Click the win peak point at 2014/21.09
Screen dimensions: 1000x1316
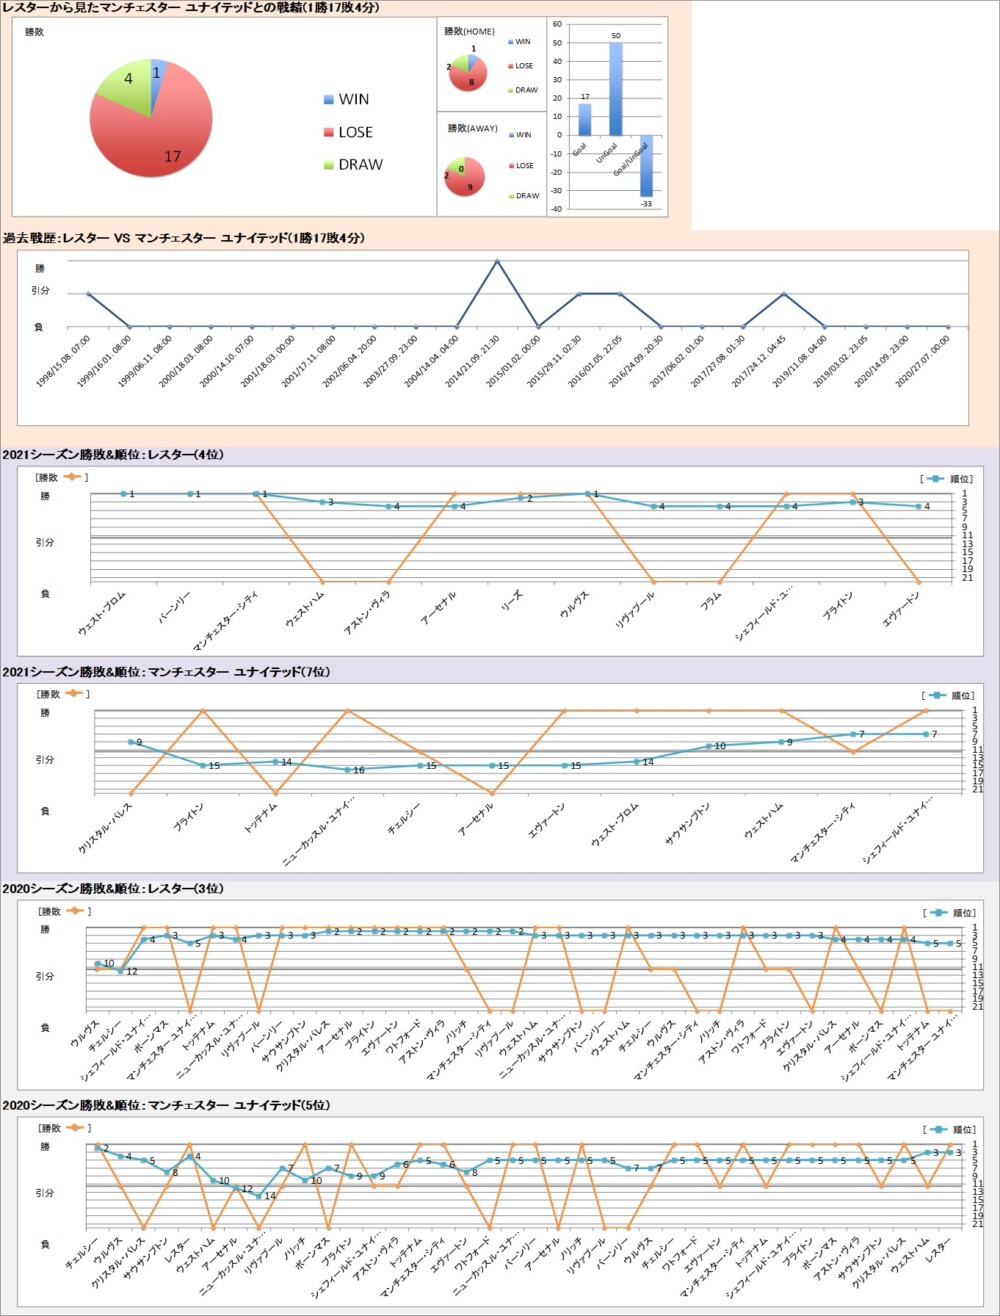[497, 261]
